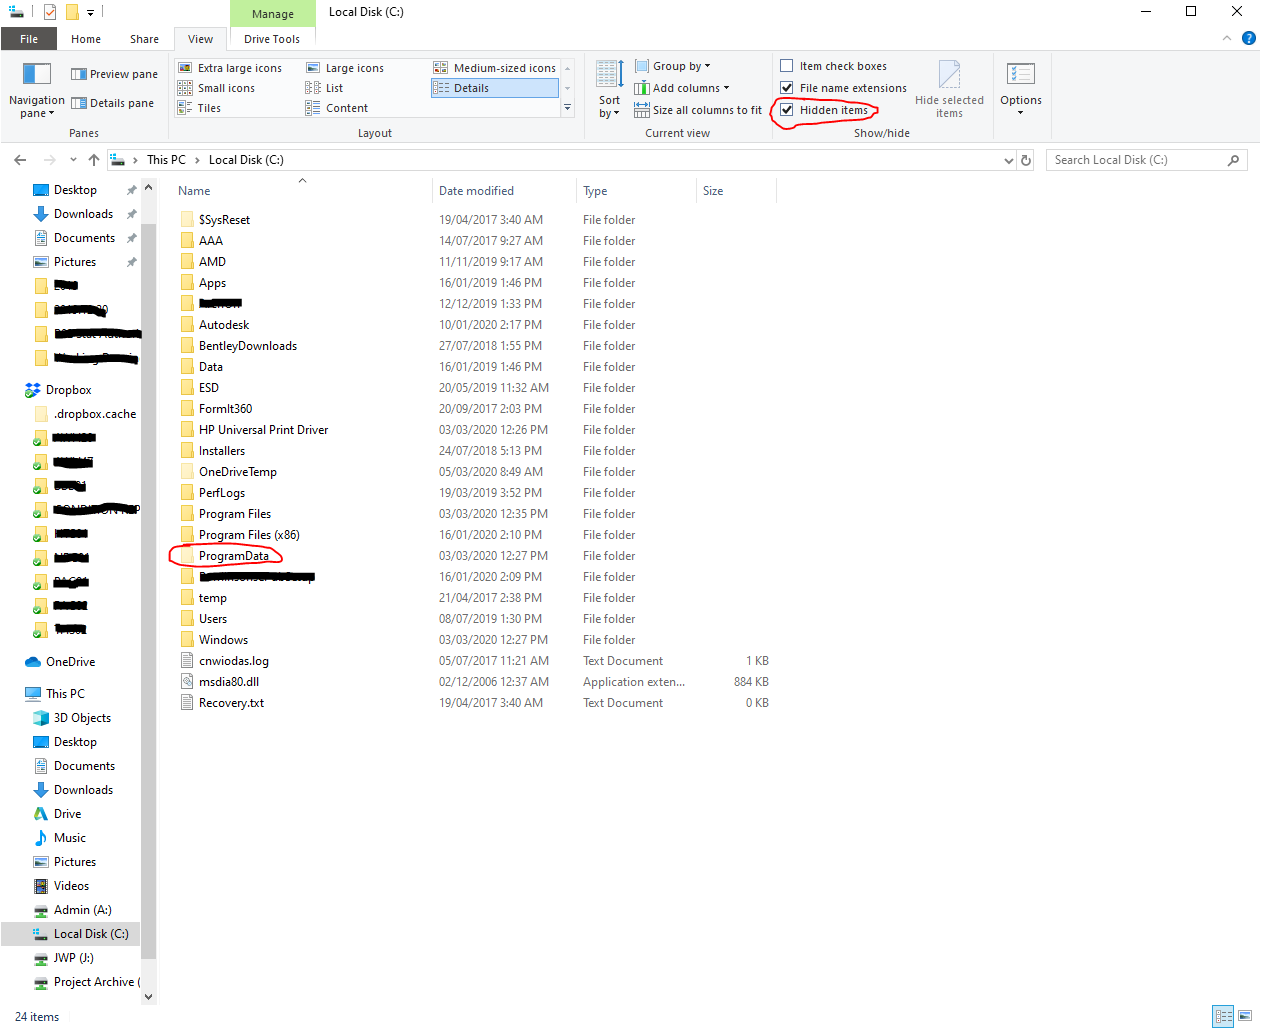Select Extra large icons layout
1261x1029 pixels.
tap(230, 68)
